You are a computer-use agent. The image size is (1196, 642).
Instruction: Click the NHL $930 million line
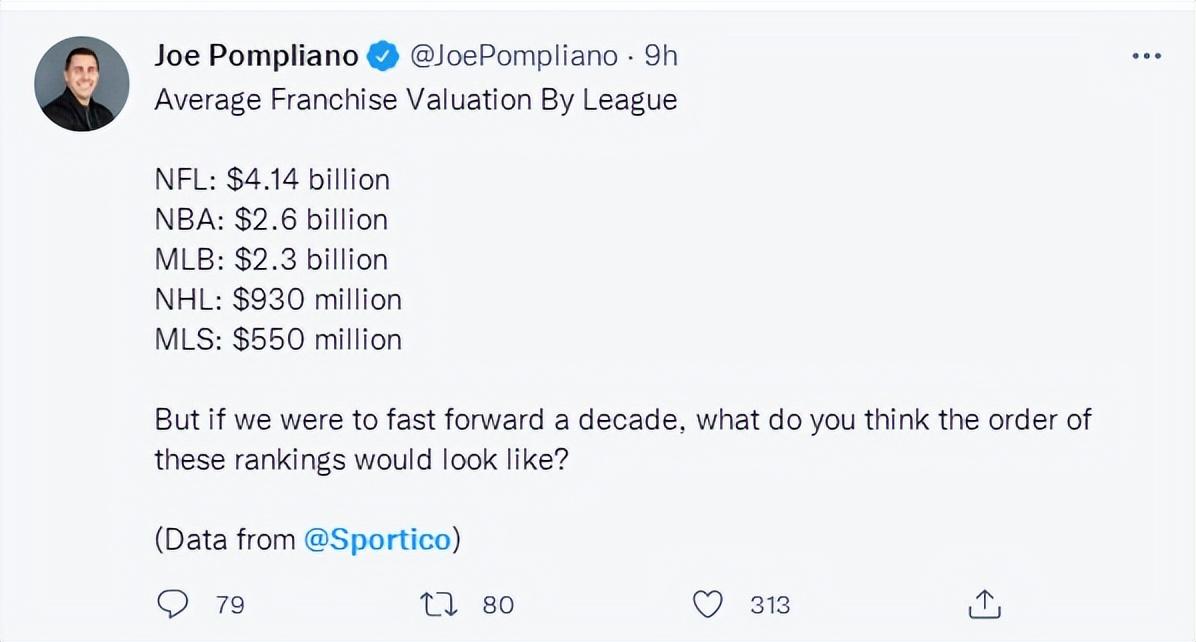[x=278, y=300]
